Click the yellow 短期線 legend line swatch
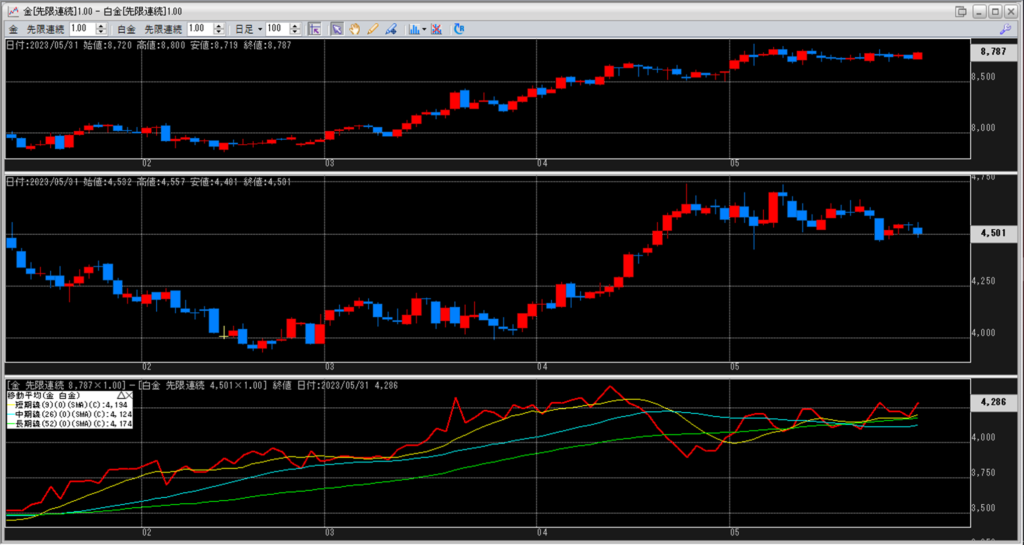The image size is (1024, 545). pos(12,404)
